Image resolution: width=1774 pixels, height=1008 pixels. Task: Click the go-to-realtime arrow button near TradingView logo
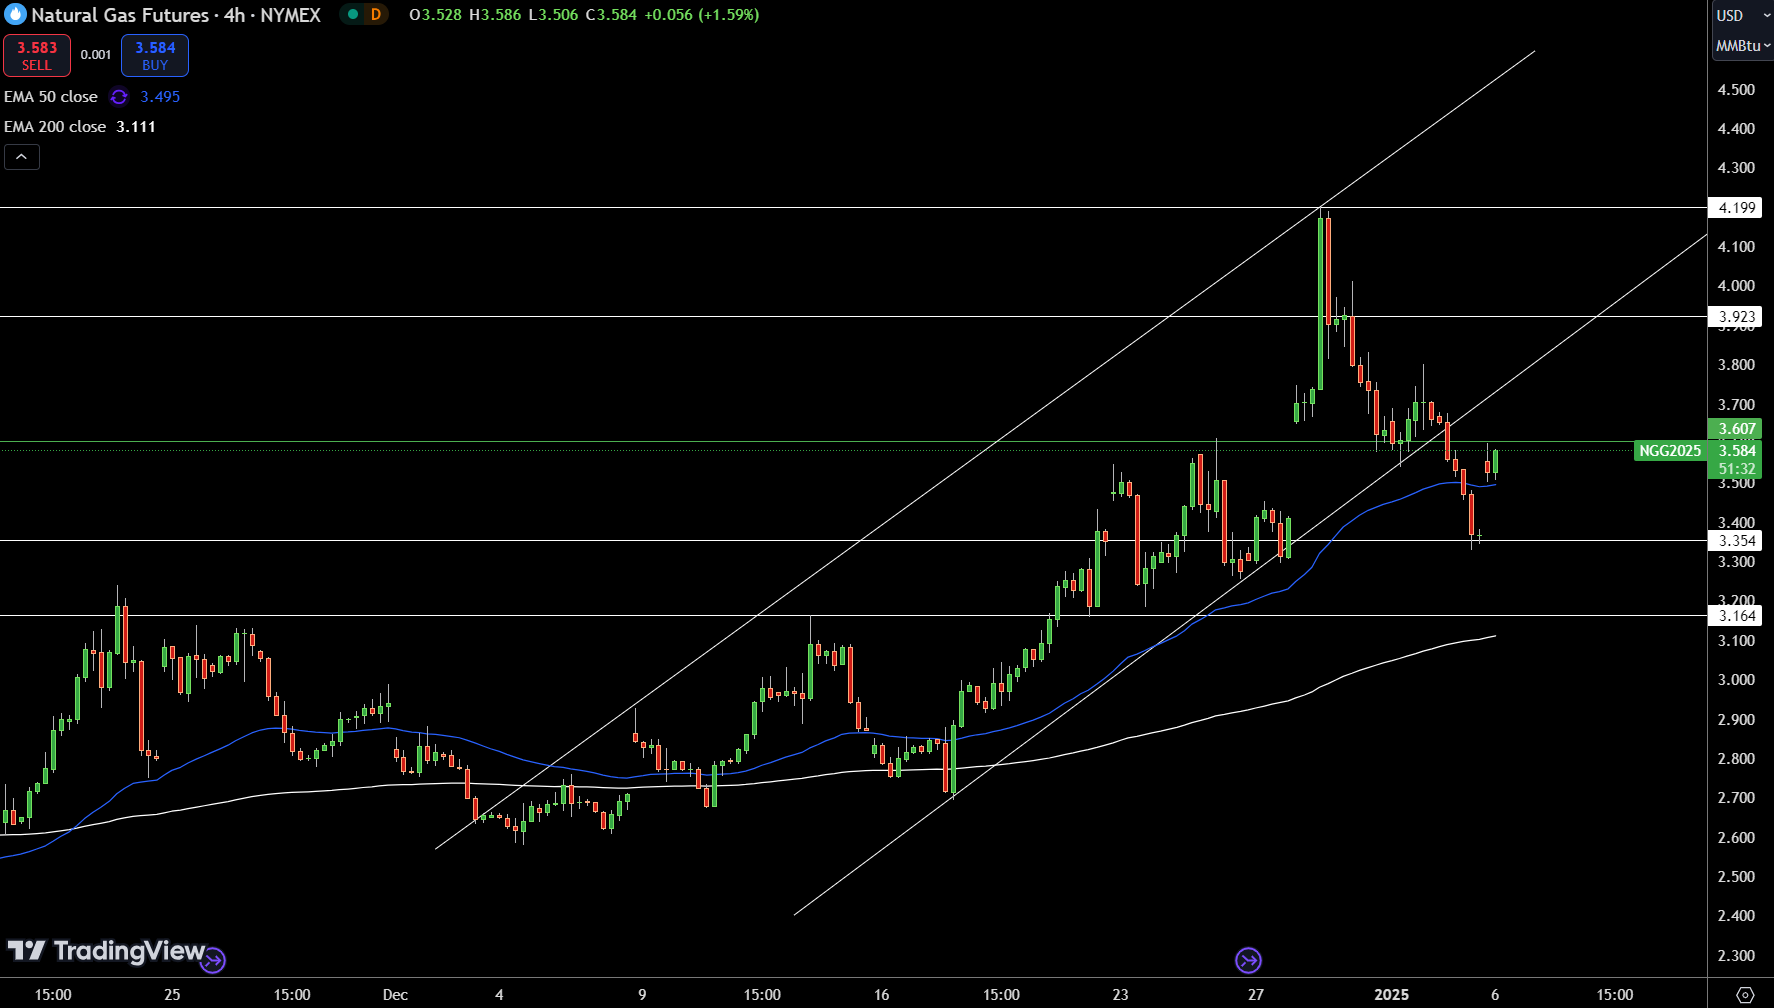pos(213,961)
